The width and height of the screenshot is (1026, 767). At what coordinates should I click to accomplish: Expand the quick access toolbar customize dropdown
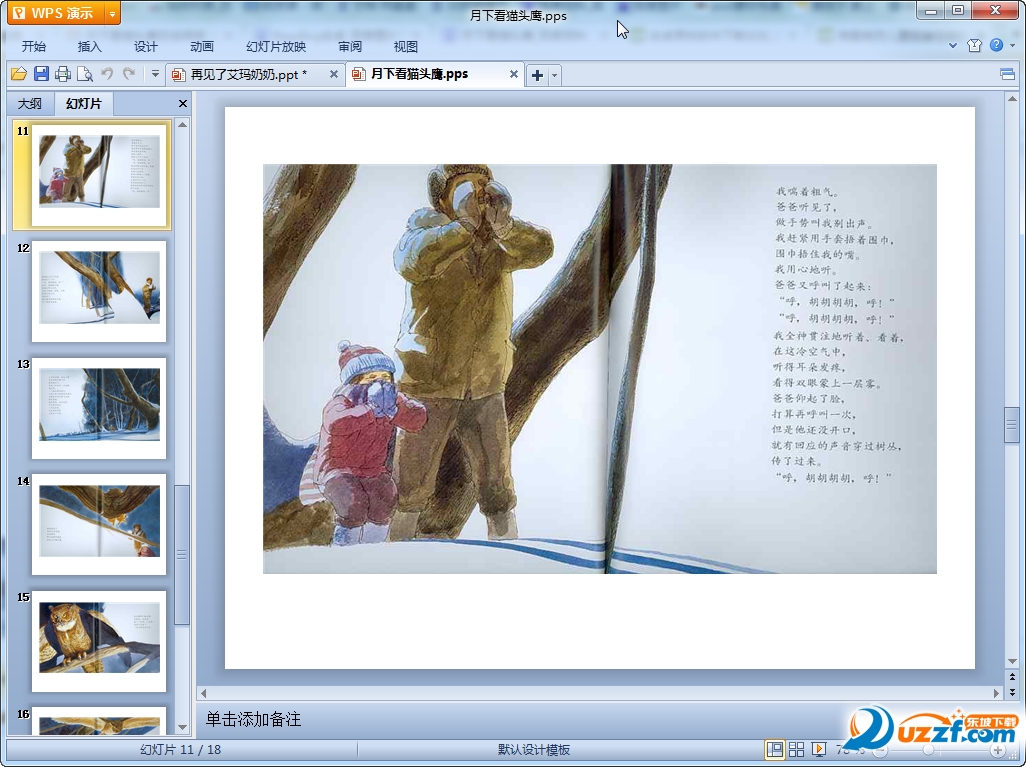pos(155,74)
